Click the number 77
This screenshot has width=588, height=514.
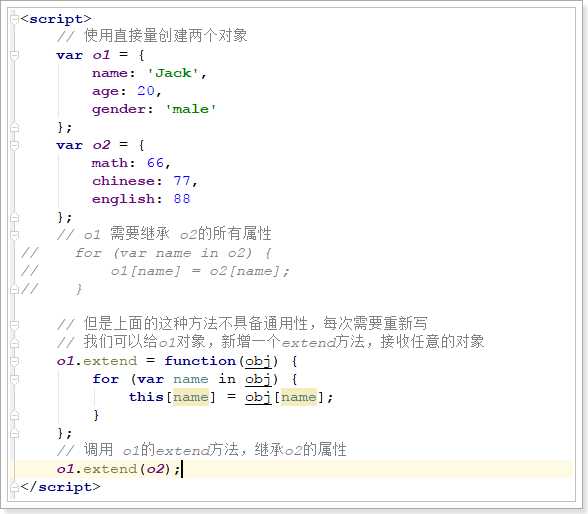182,181
